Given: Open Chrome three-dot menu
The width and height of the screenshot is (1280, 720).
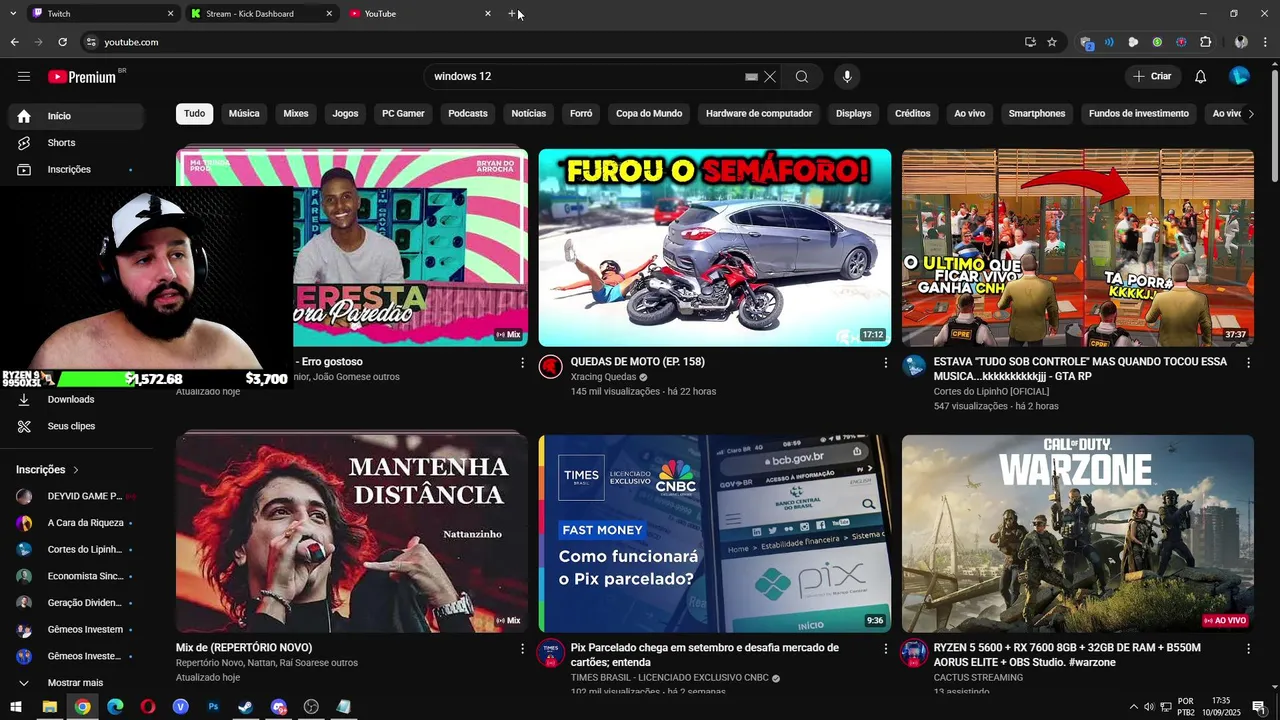Looking at the screenshot, I should point(1266,42).
